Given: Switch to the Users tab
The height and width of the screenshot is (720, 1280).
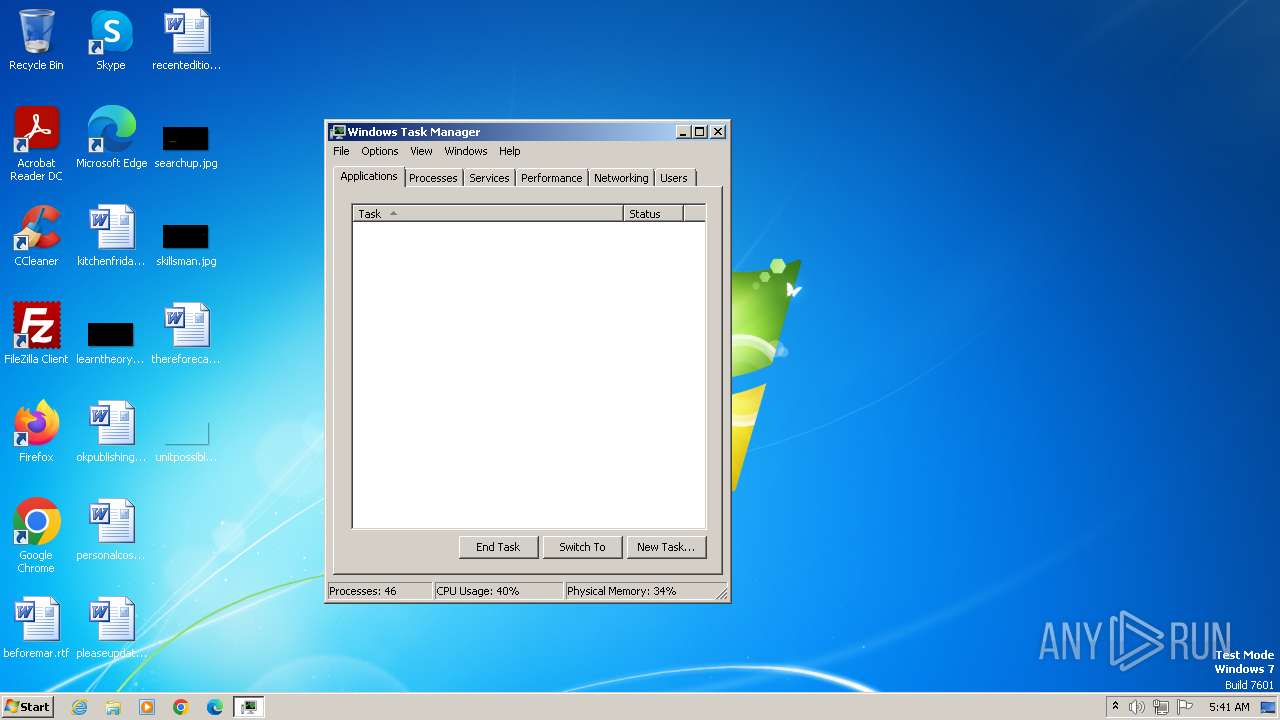Looking at the screenshot, I should coord(674,178).
